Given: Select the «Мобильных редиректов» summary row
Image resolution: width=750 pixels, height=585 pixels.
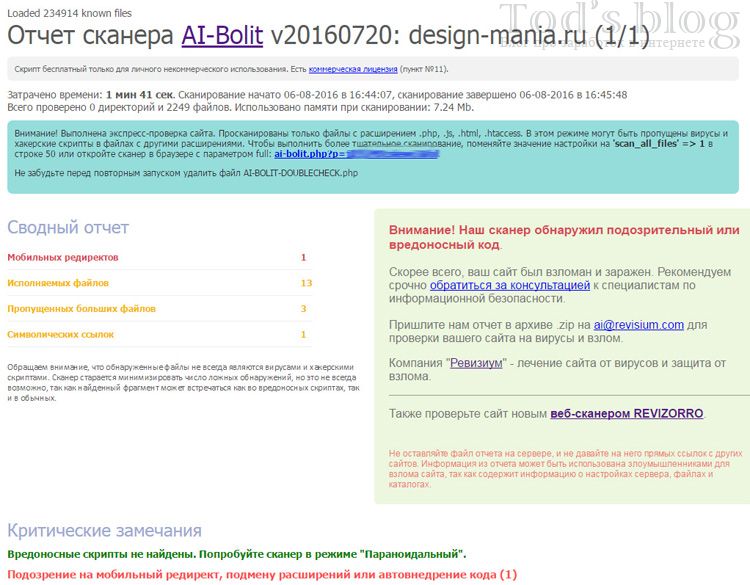Looking at the screenshot, I should pos(63,257).
